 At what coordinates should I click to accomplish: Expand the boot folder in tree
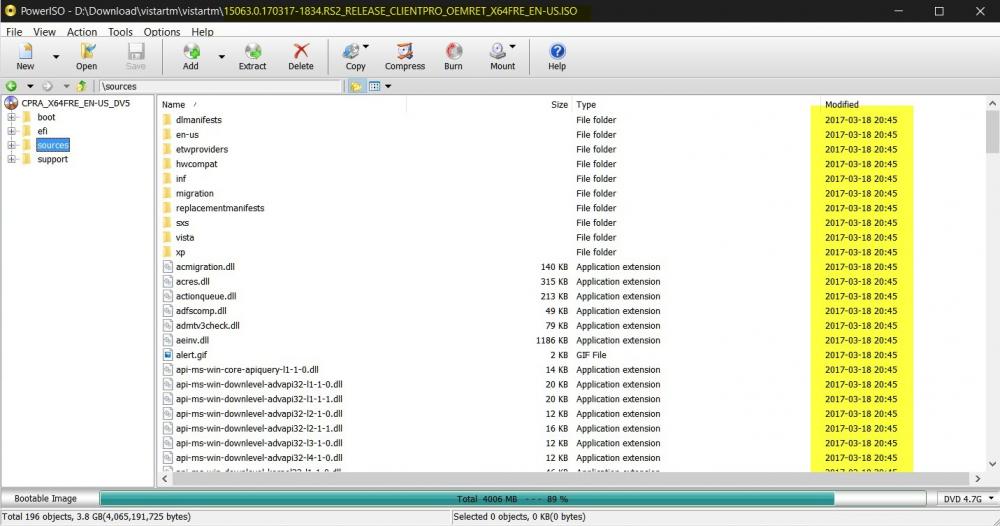point(12,117)
